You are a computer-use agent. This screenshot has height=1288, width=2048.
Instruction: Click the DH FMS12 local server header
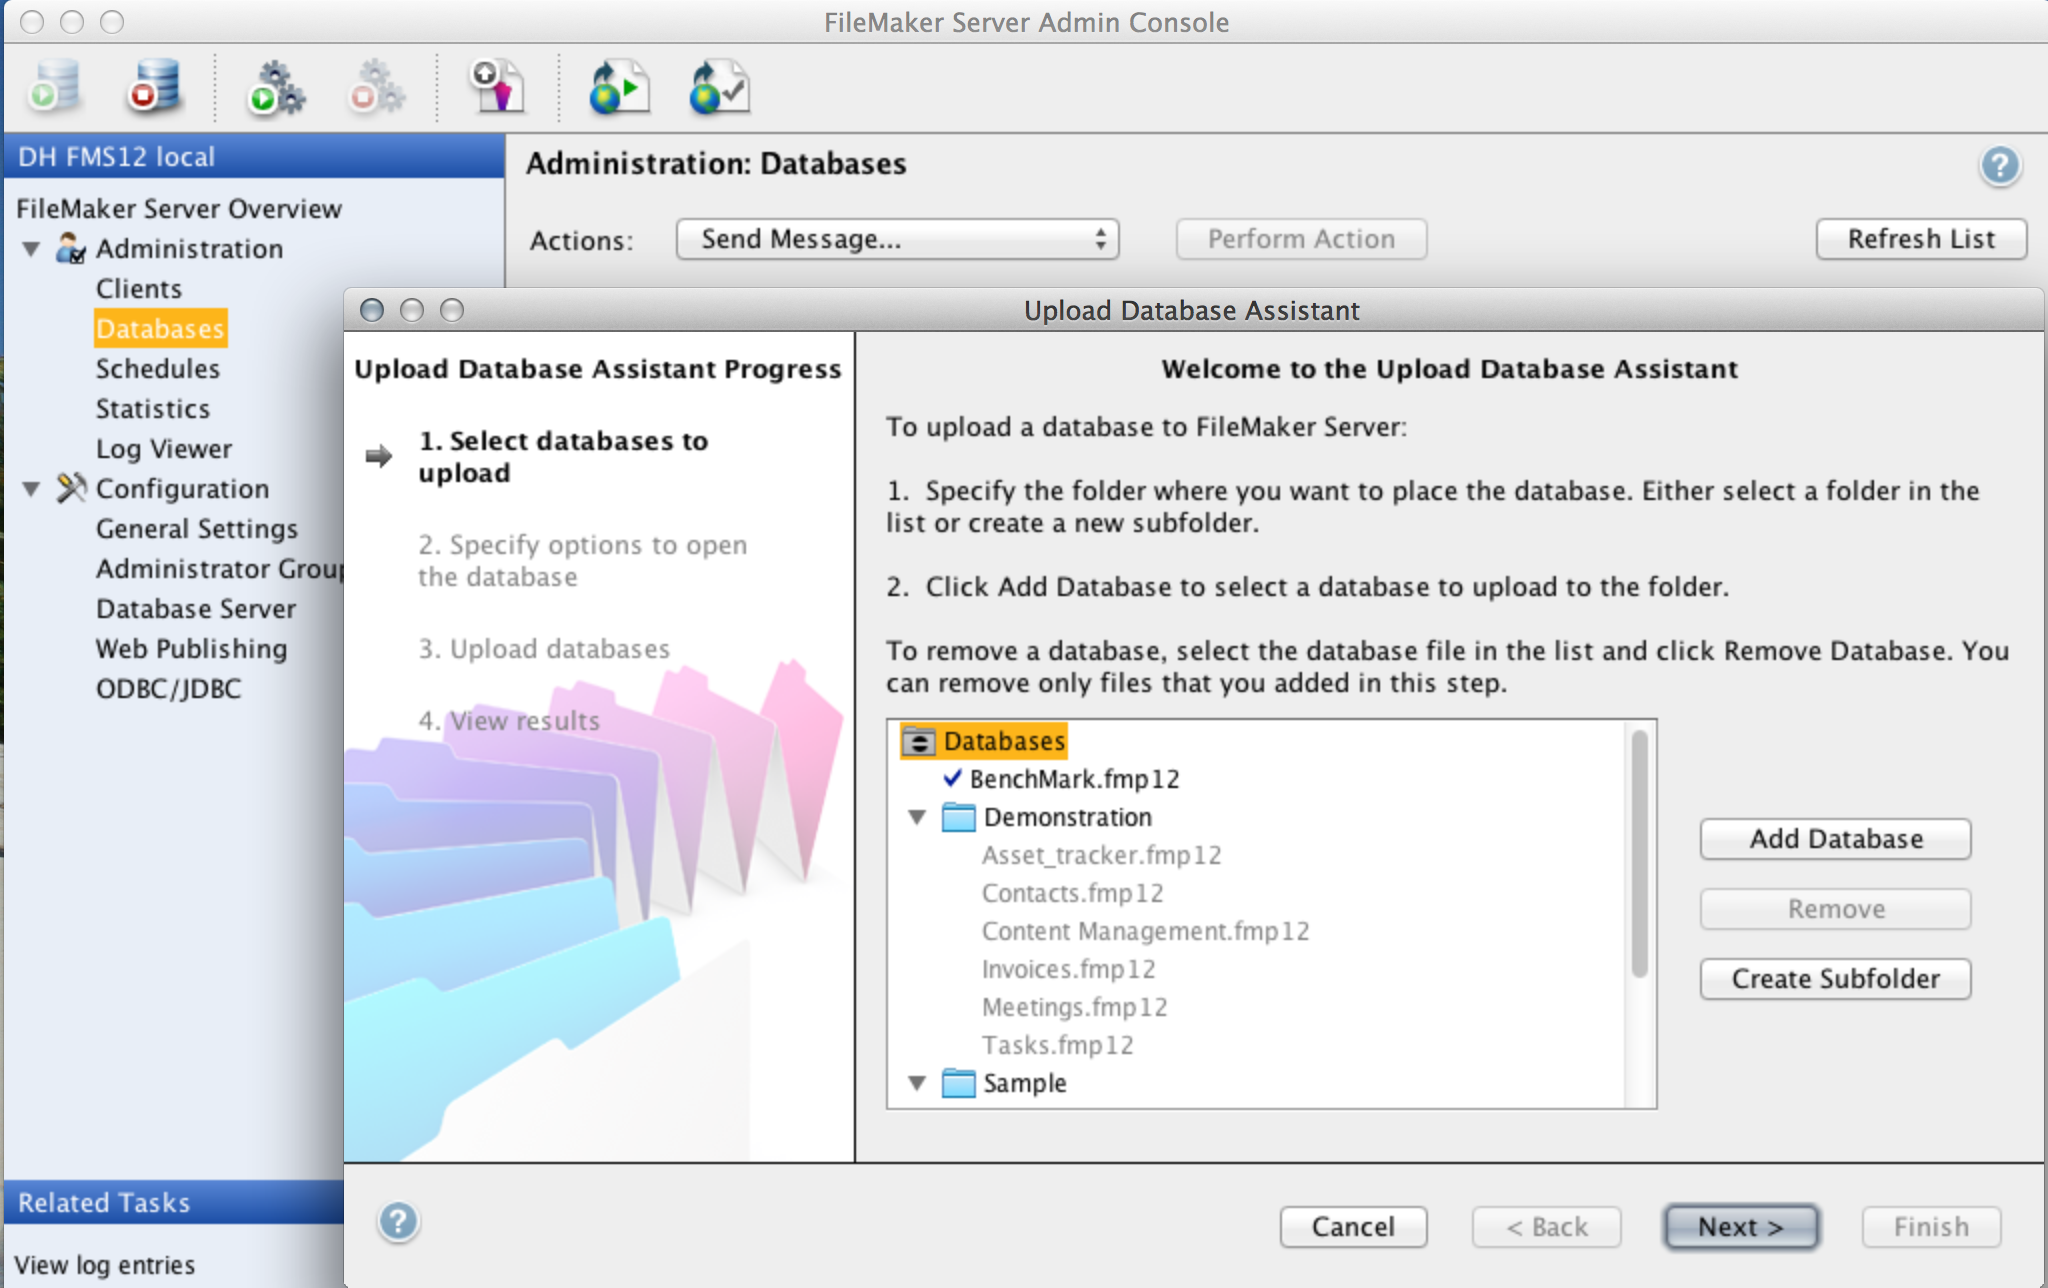[x=254, y=157]
